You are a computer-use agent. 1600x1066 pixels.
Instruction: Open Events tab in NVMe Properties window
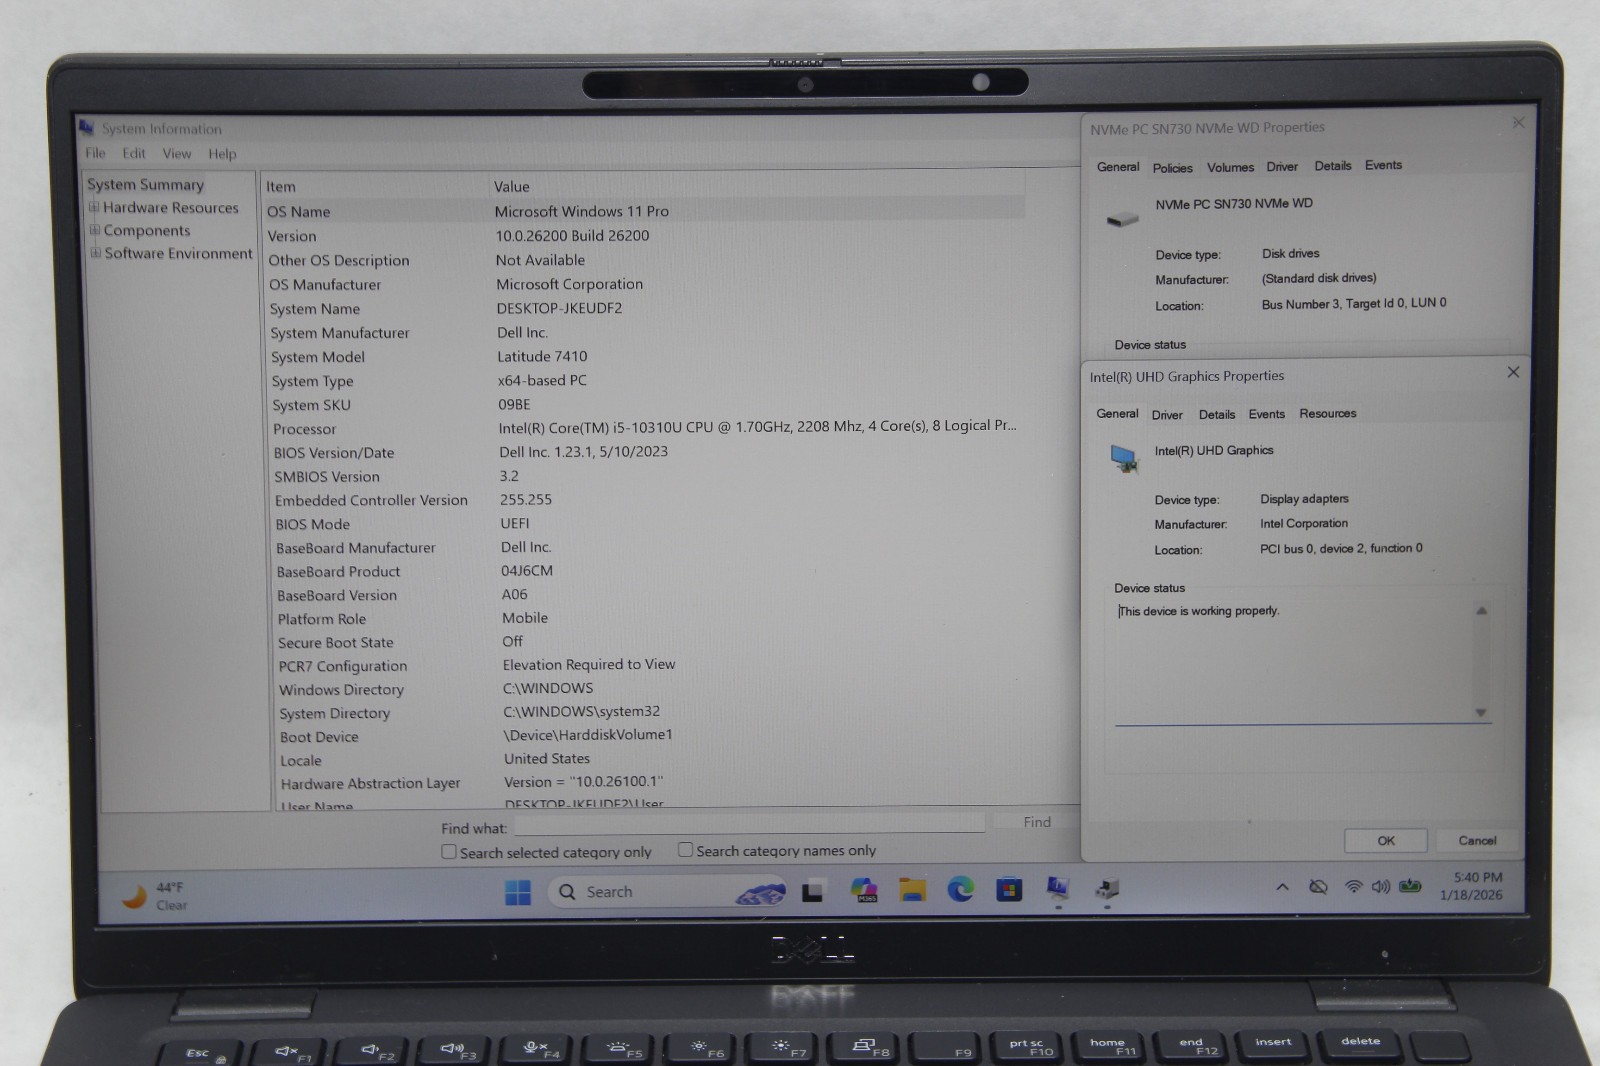click(x=1383, y=165)
